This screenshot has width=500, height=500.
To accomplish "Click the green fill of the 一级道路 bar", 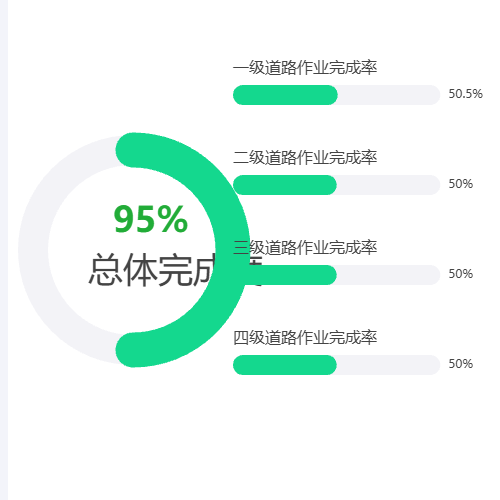I will click(285, 95).
